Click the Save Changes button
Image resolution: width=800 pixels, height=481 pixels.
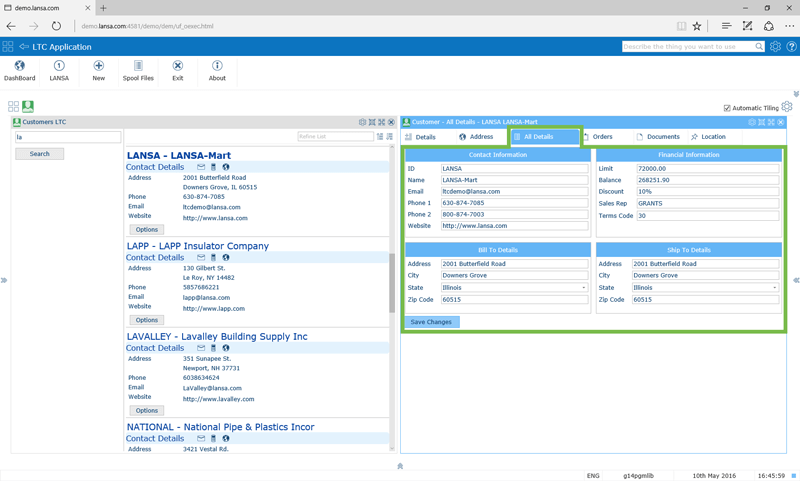(431, 322)
